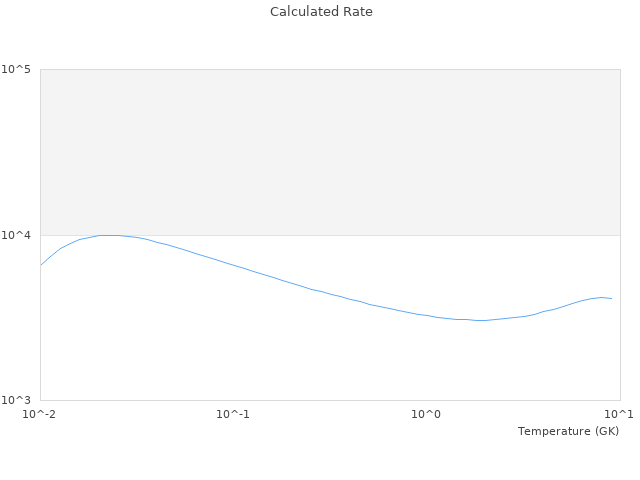Click blue curve directly above 10^0 label
640x480 pixels.
(x=427, y=315)
